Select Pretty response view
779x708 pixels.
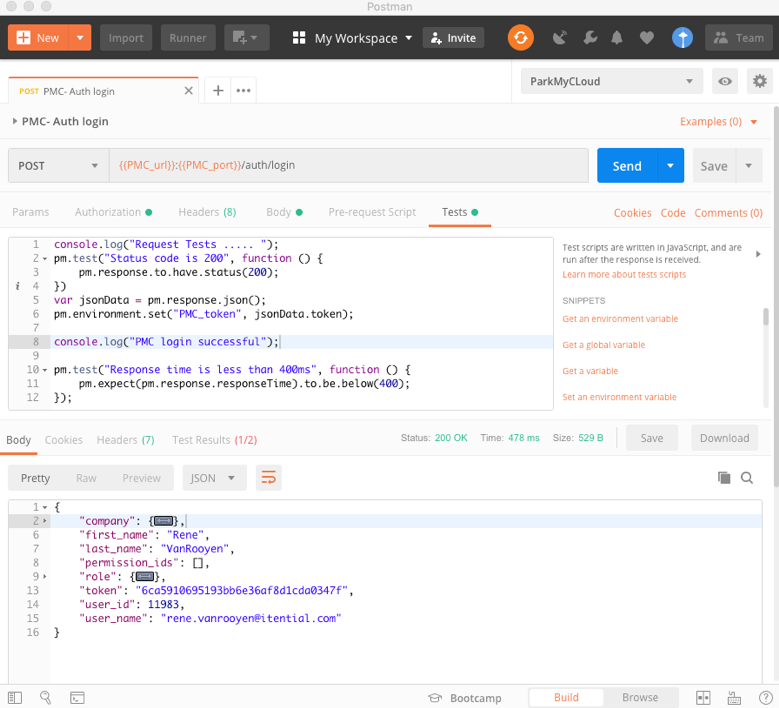pos(35,478)
